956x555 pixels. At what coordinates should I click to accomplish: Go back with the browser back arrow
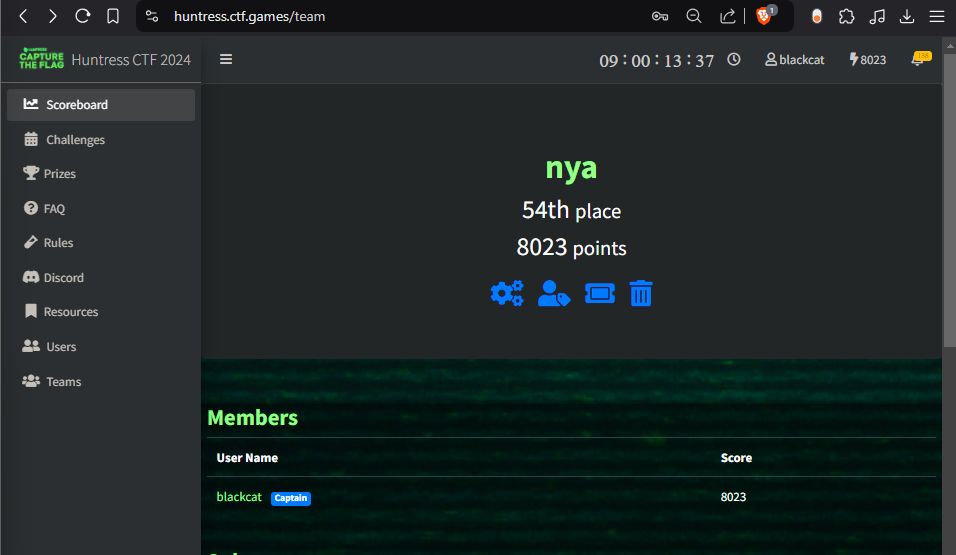pos(23,16)
